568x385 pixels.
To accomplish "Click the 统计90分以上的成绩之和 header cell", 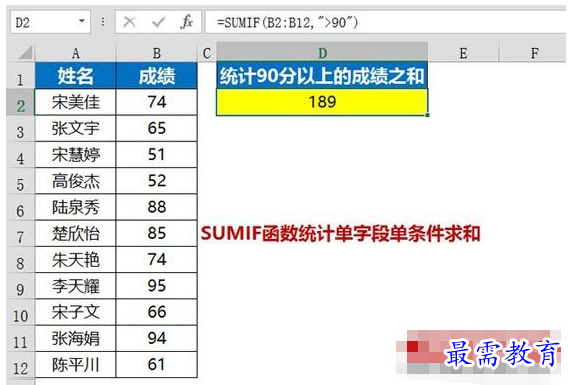I will tap(322, 76).
